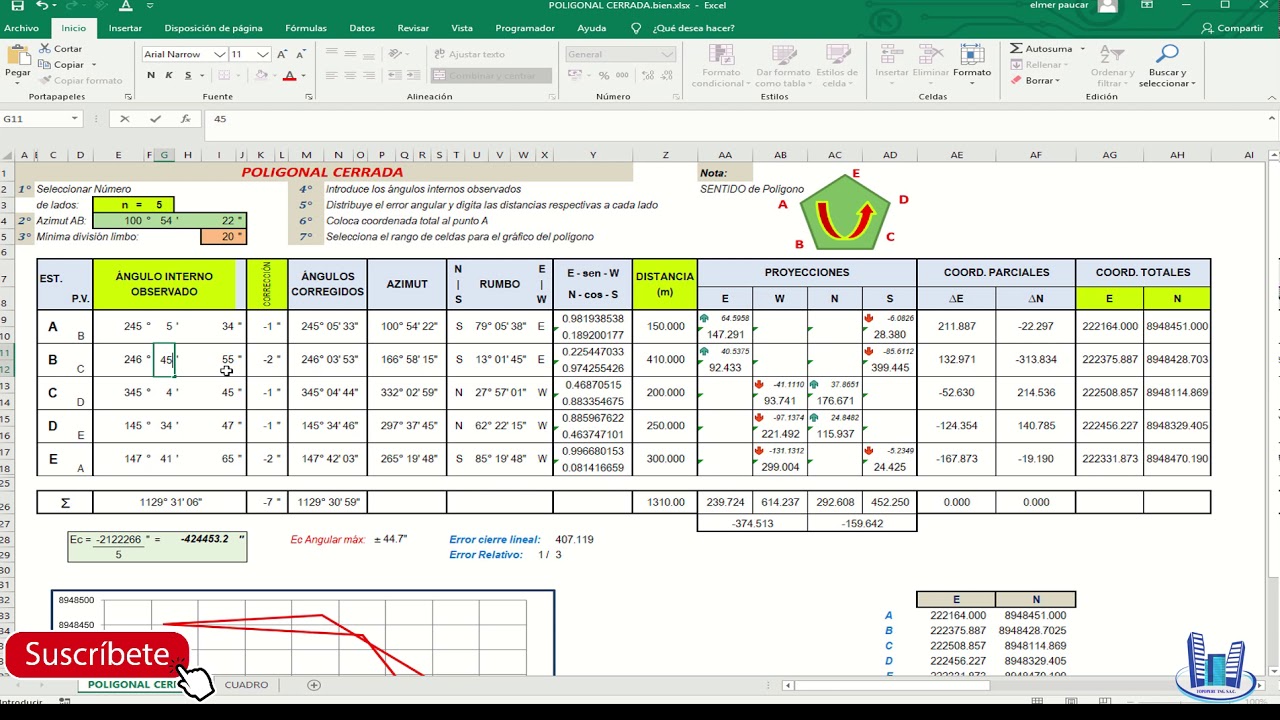Image resolution: width=1280 pixels, height=720 pixels.
Task: Toggle bold N formatting
Action: [151, 75]
